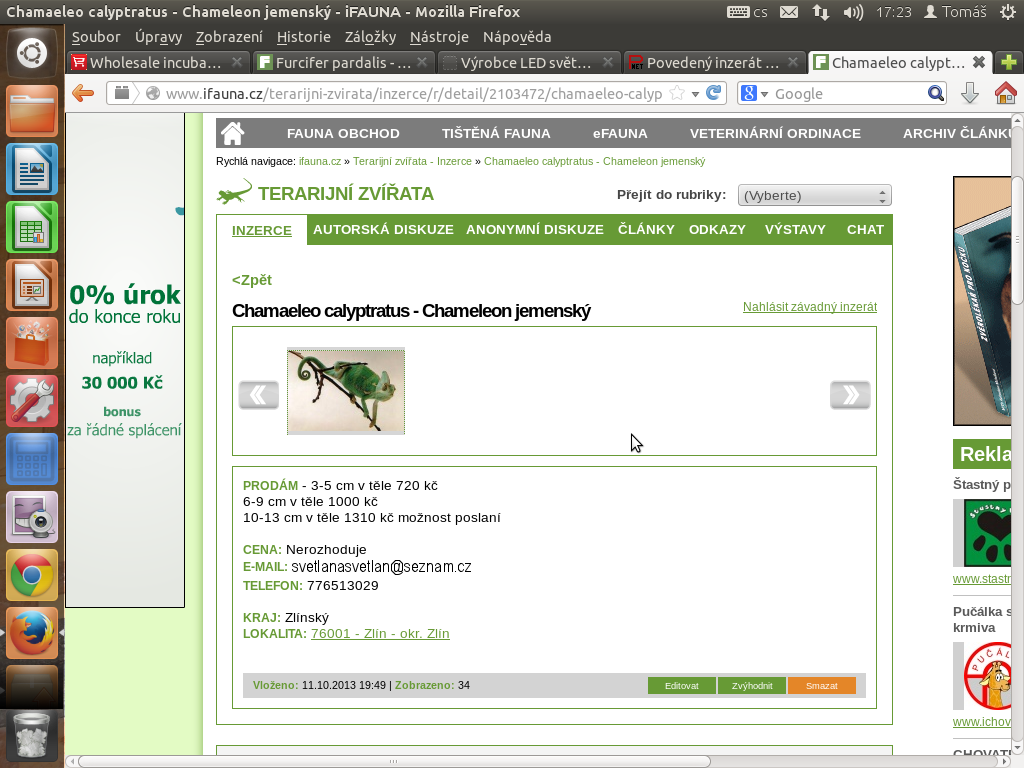
Task: Open the Downloads arrow in toolbar
Action: 969,93
